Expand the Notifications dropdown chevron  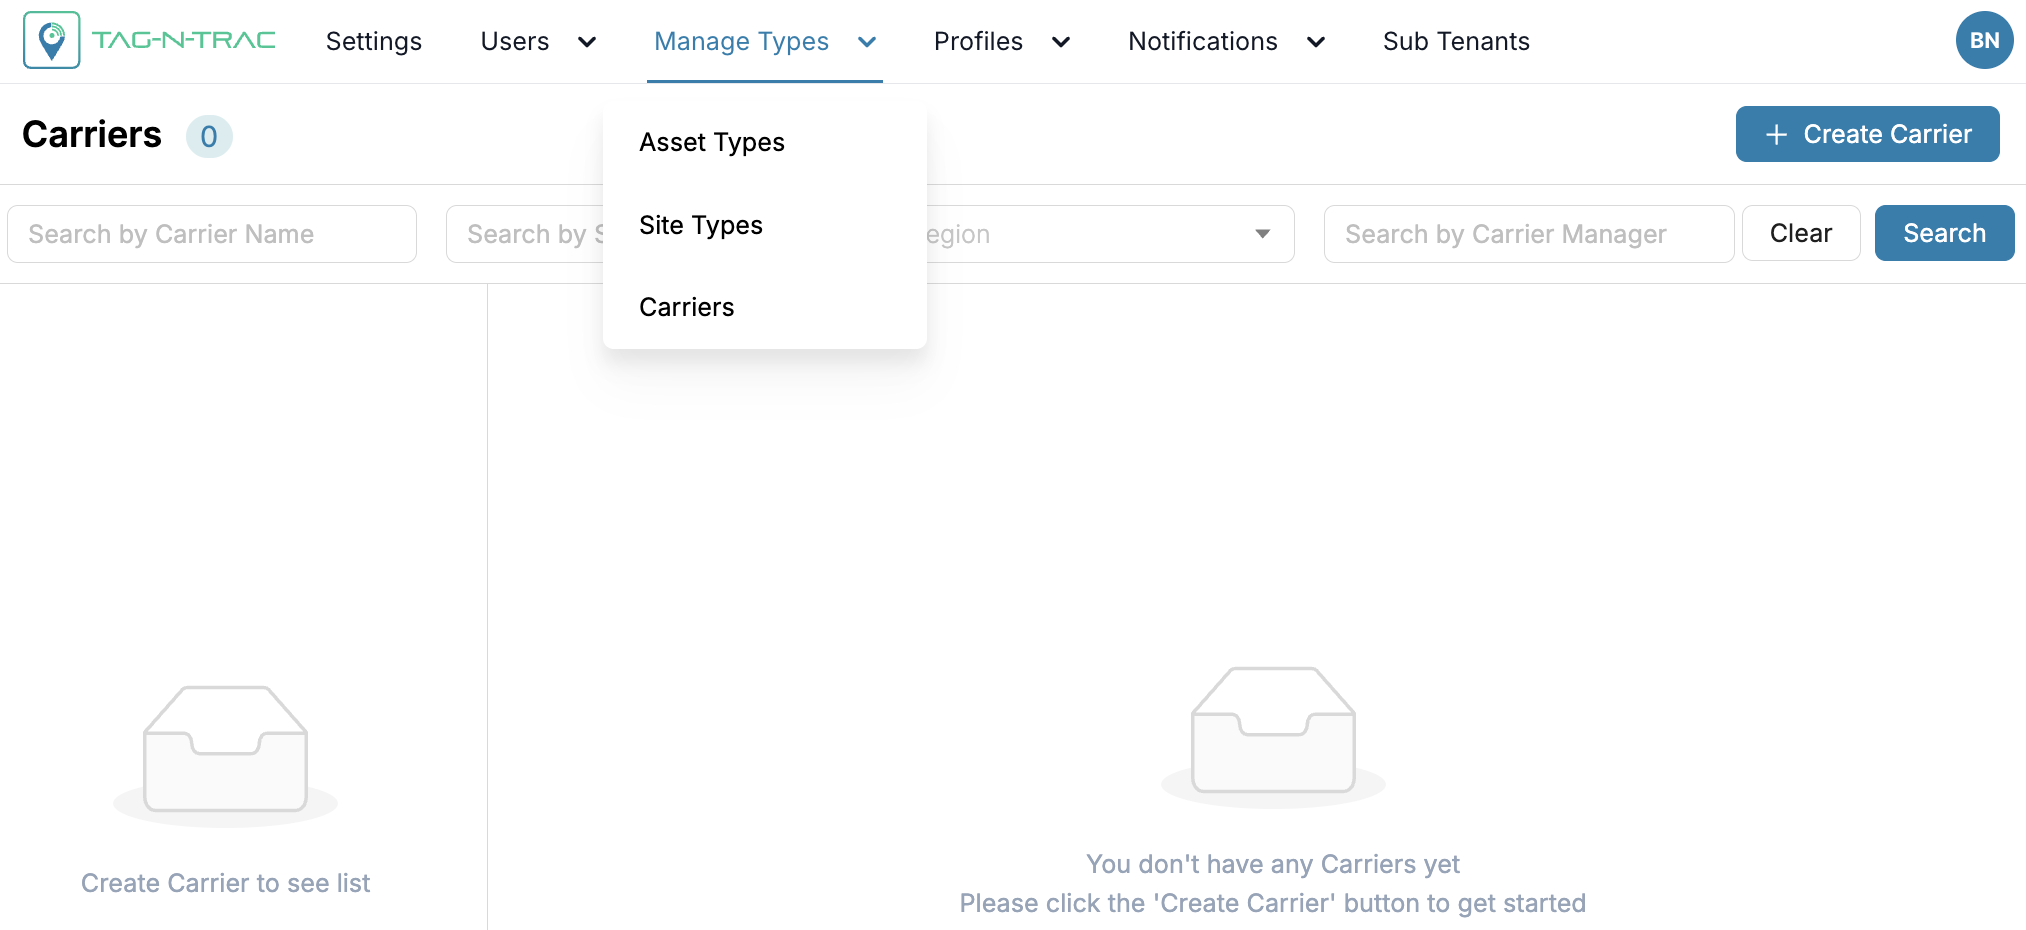[1316, 41]
